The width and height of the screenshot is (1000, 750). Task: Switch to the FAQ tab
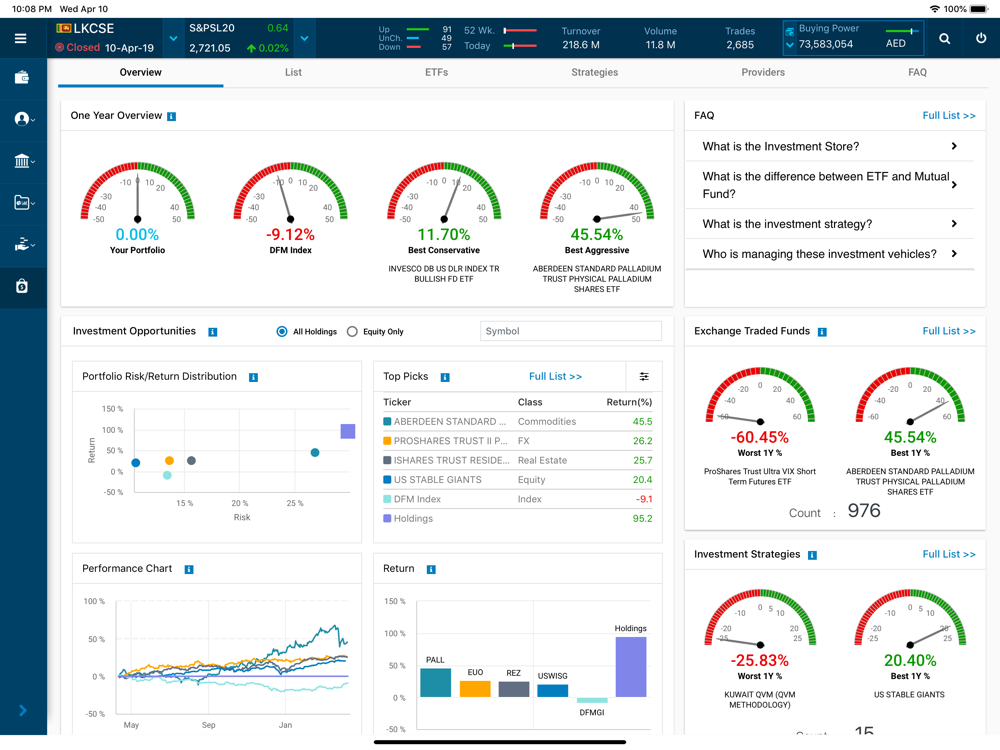click(x=917, y=73)
